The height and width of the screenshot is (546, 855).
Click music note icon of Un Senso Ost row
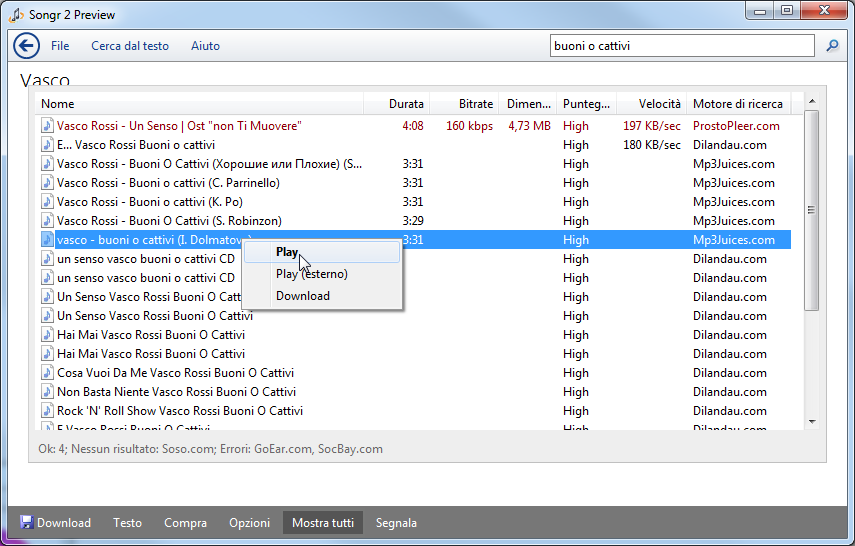tap(47, 125)
